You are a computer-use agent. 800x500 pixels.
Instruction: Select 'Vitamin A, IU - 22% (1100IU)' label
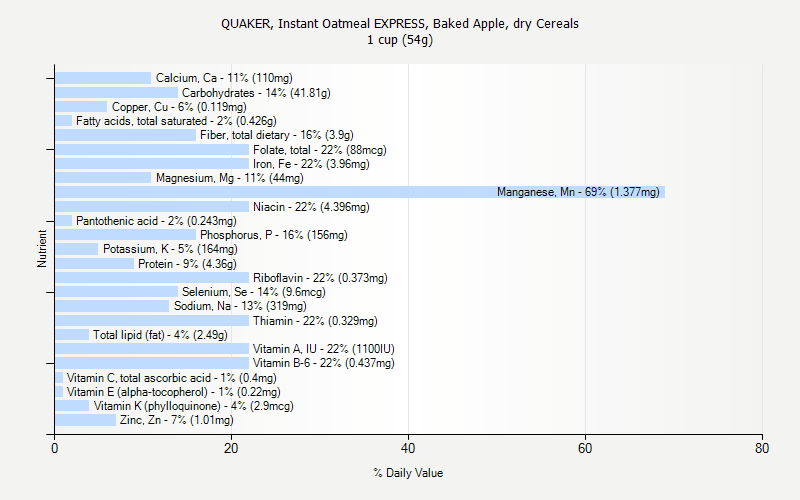coord(323,349)
